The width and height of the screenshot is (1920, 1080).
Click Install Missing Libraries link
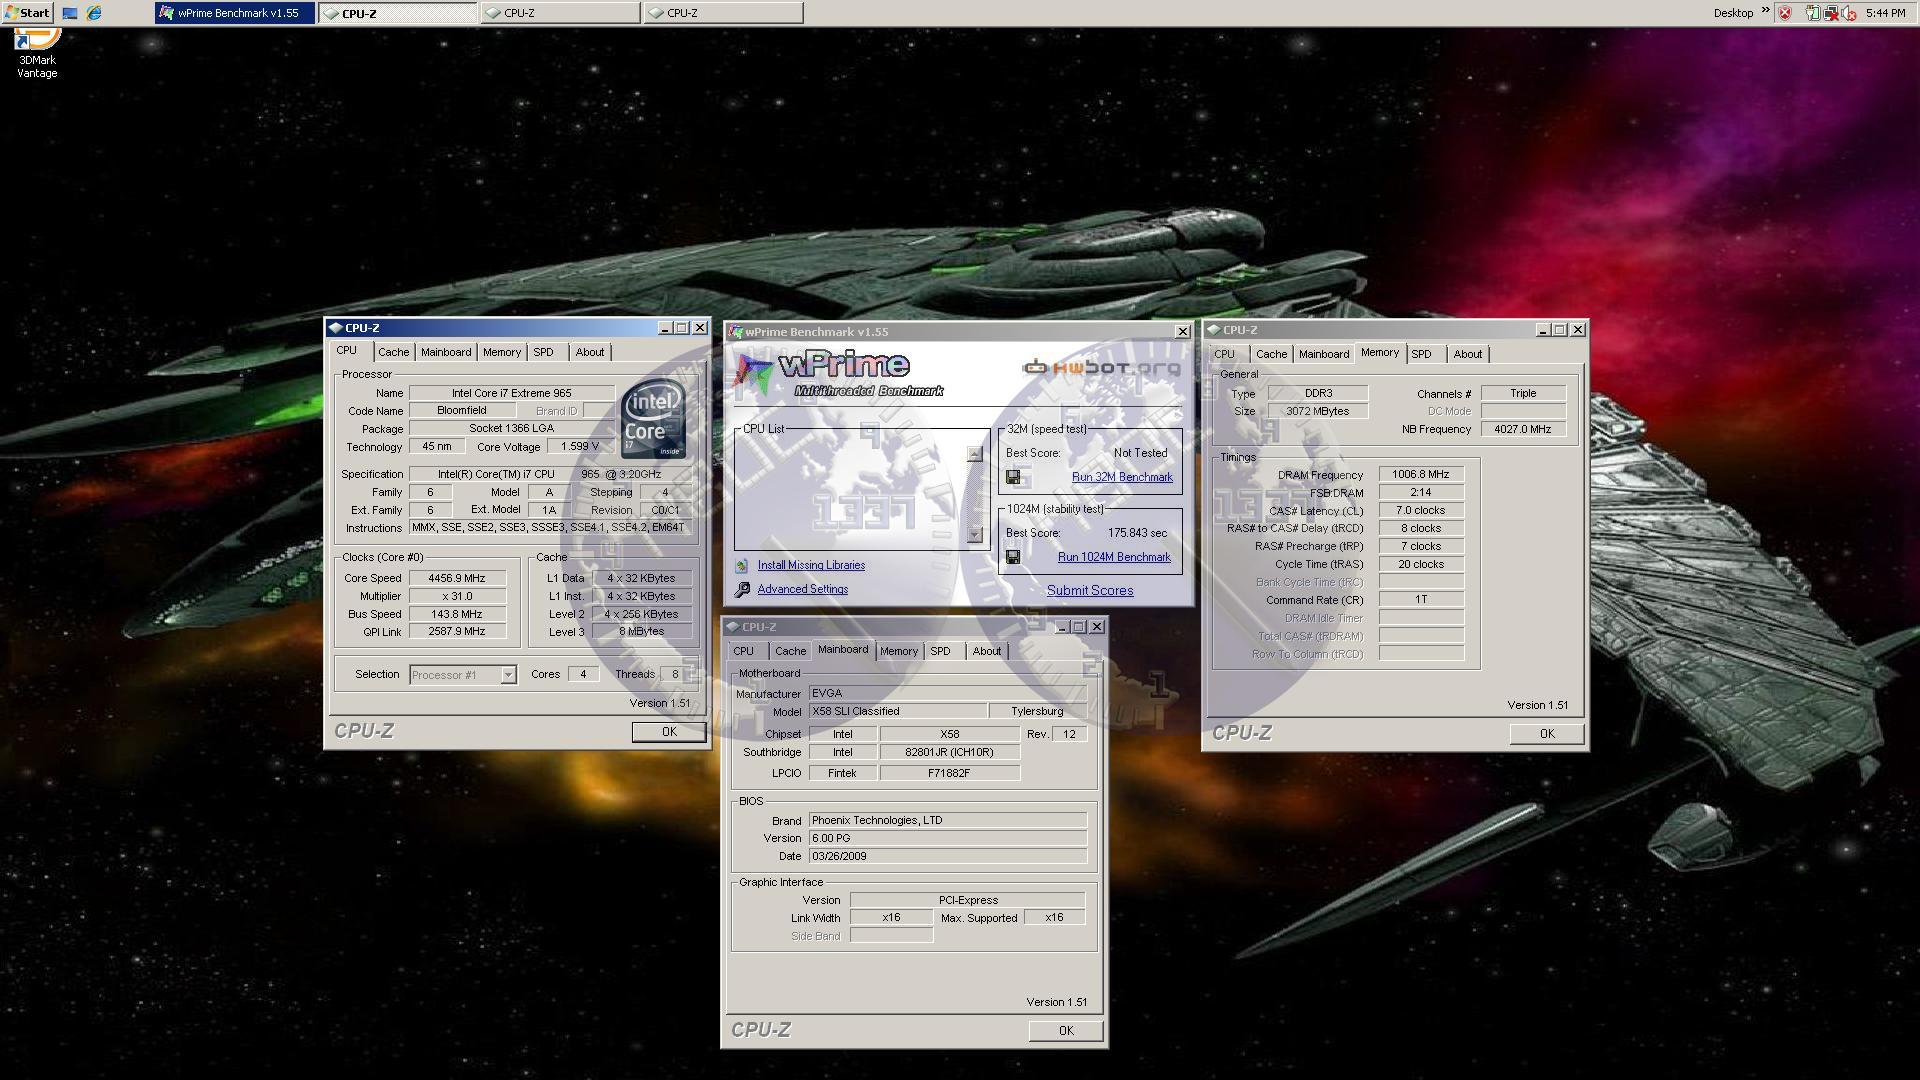tap(811, 566)
